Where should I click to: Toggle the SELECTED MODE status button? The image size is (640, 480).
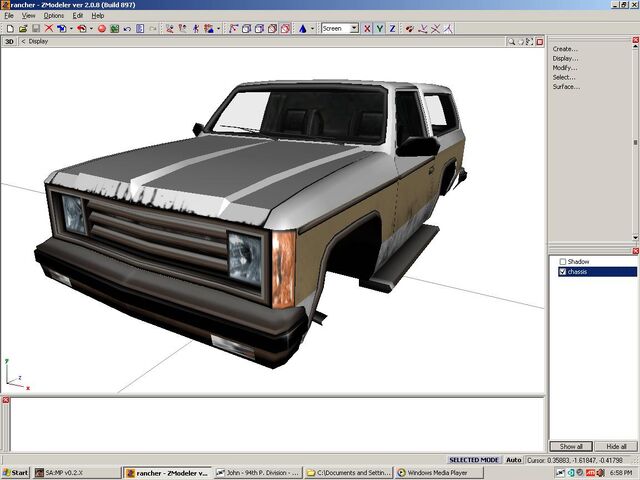(473, 460)
